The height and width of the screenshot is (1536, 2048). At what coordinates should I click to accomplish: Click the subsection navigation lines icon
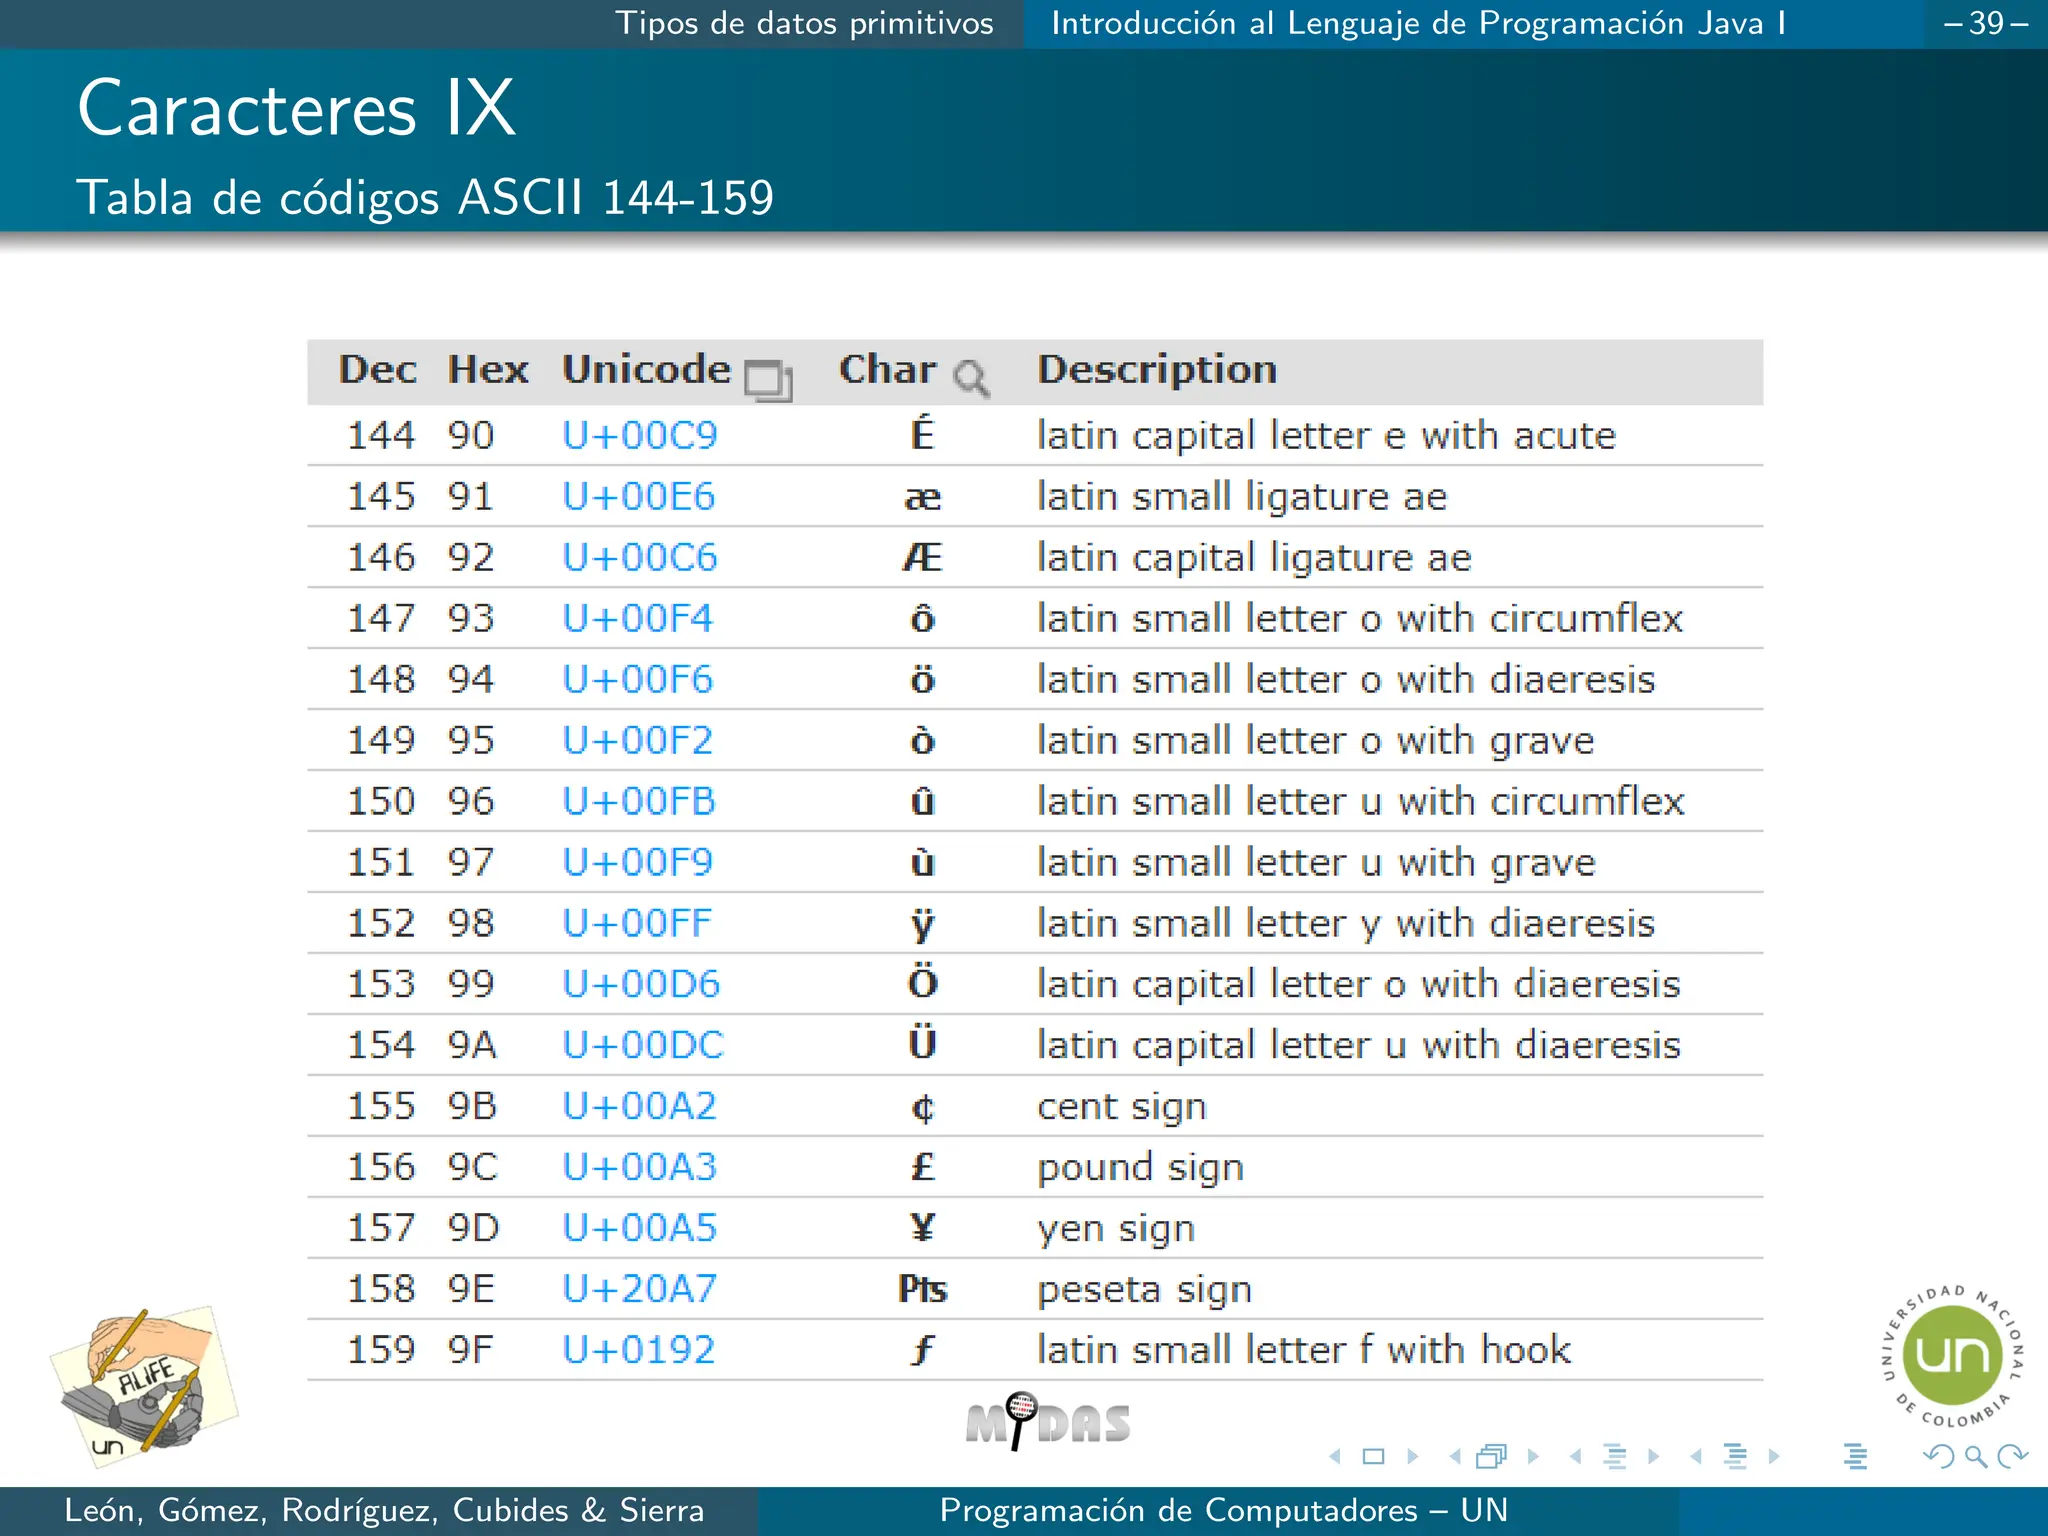(x=1615, y=1456)
